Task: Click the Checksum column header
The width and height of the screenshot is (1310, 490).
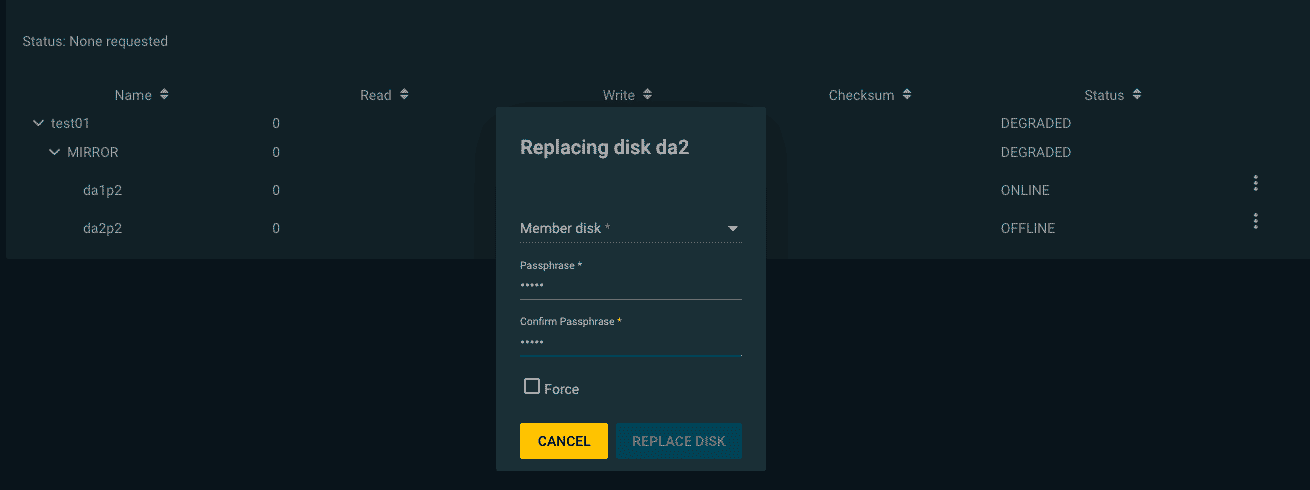Action: (x=861, y=95)
